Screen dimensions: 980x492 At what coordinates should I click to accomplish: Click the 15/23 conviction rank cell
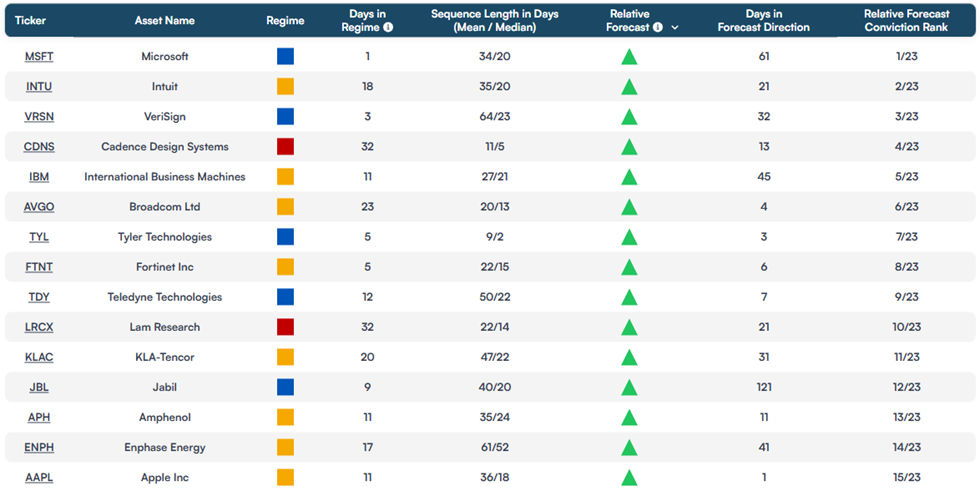[906, 478]
